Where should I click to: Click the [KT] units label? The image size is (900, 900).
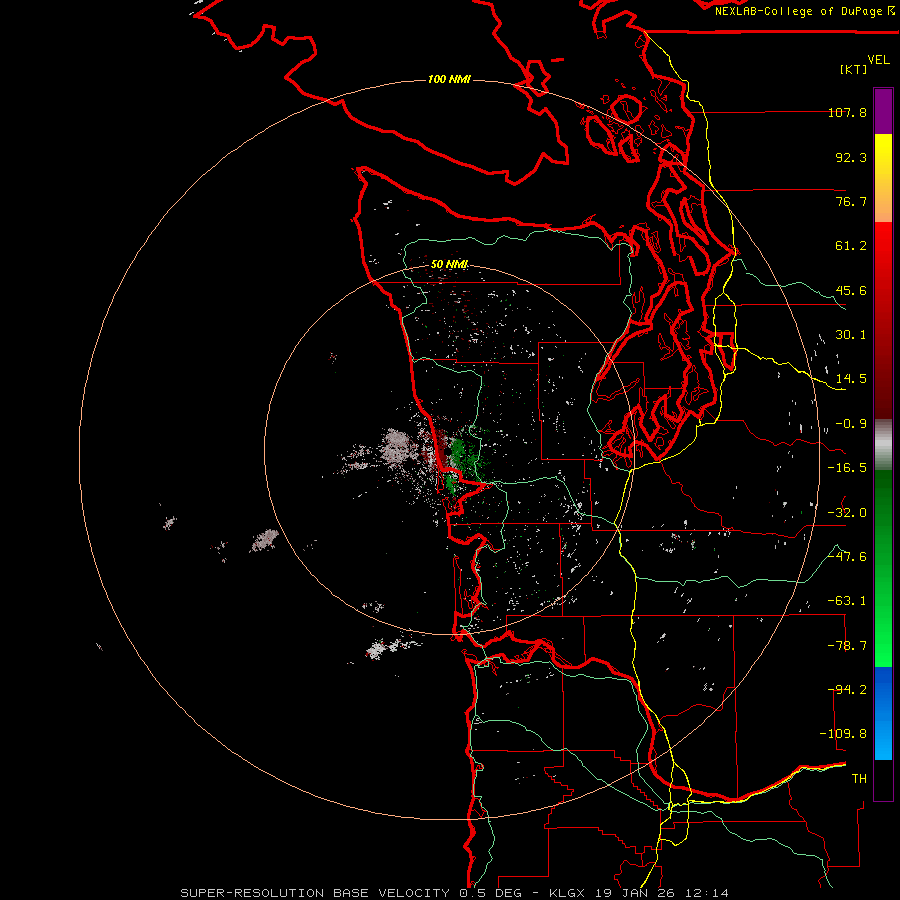853,69
